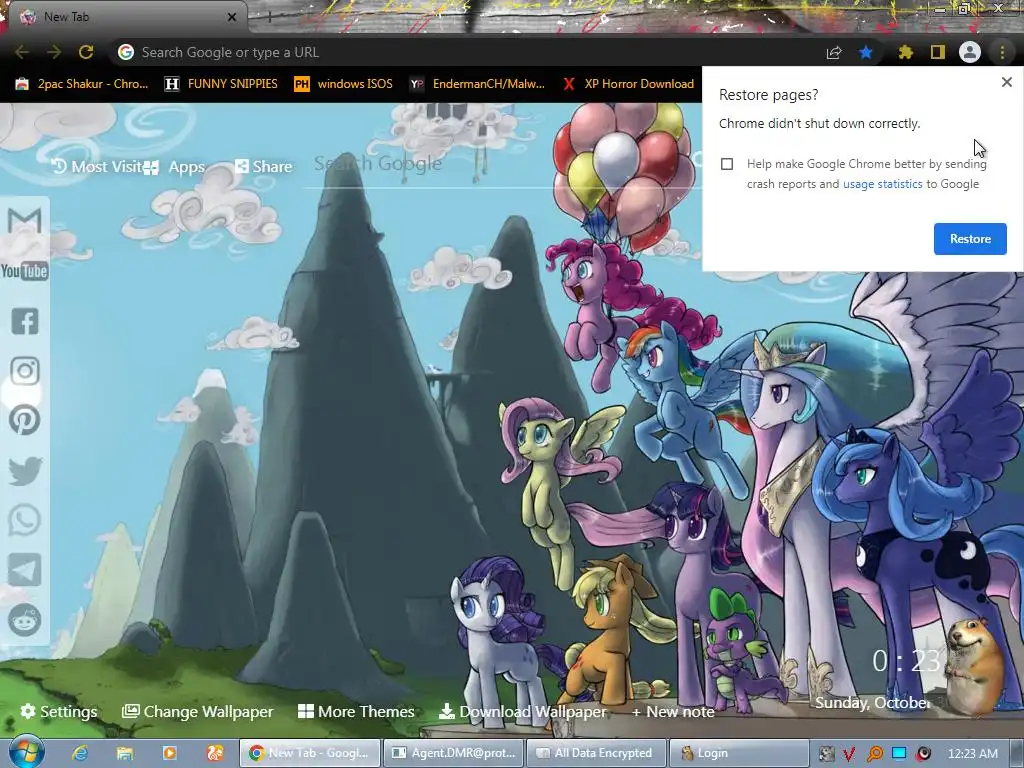
Task: Share this page icon in address bar
Action: (x=834, y=52)
